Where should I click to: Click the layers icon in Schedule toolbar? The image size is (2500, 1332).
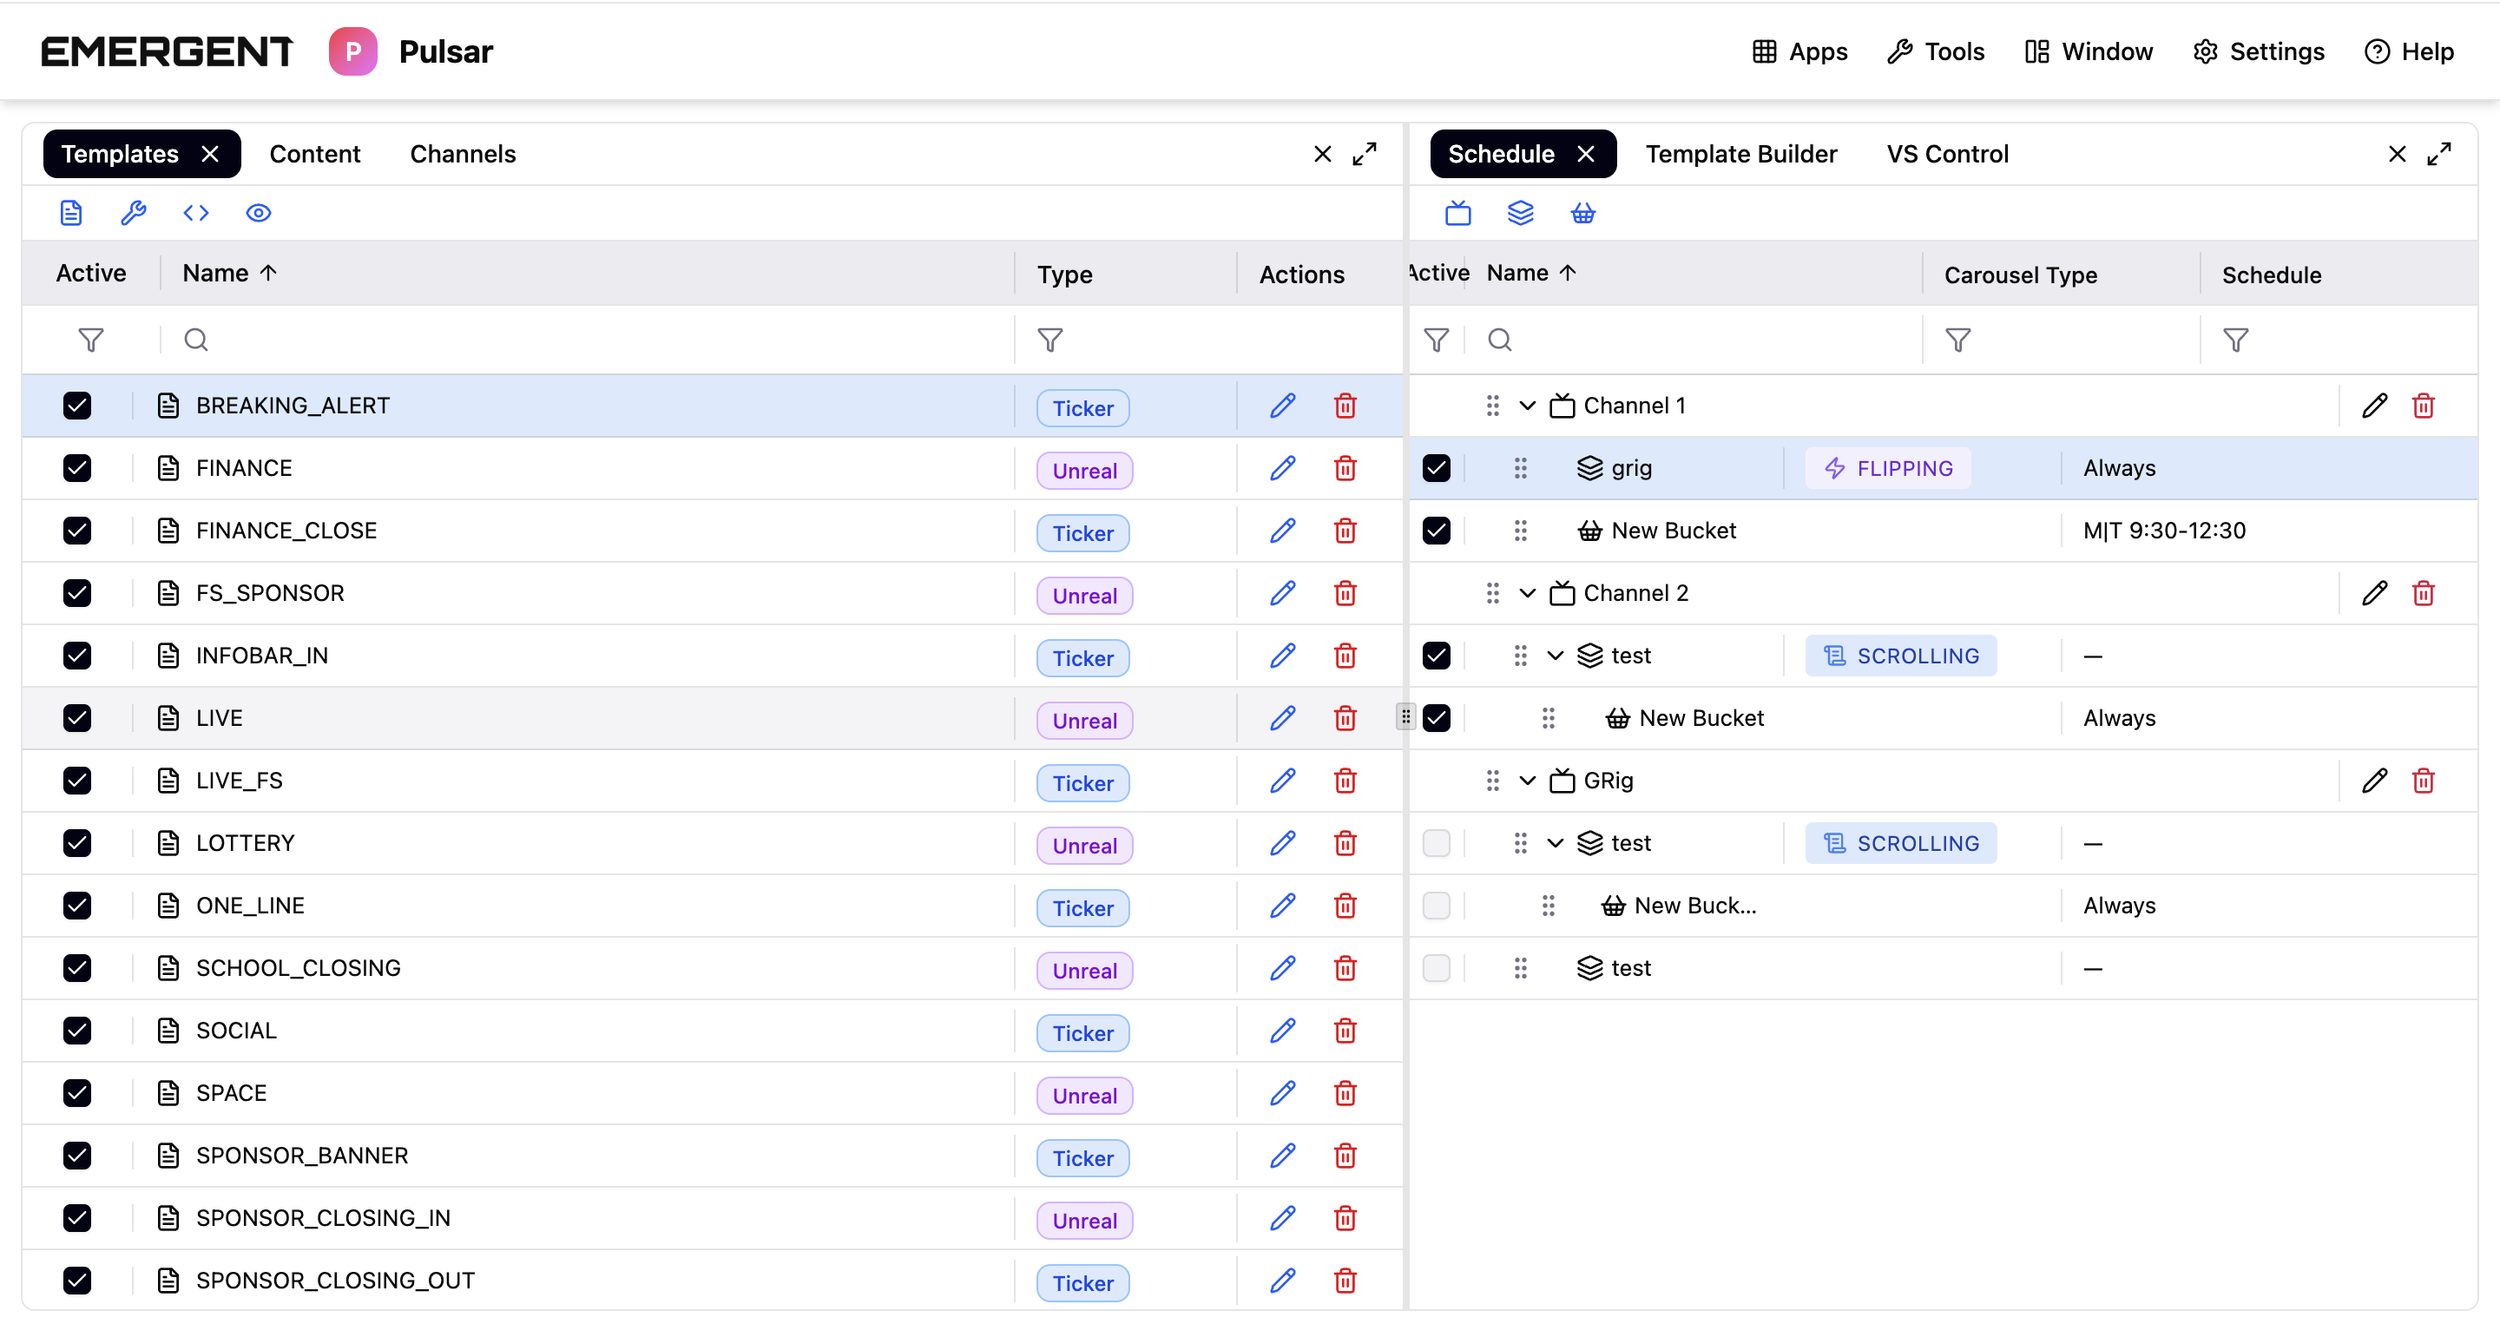1520,213
